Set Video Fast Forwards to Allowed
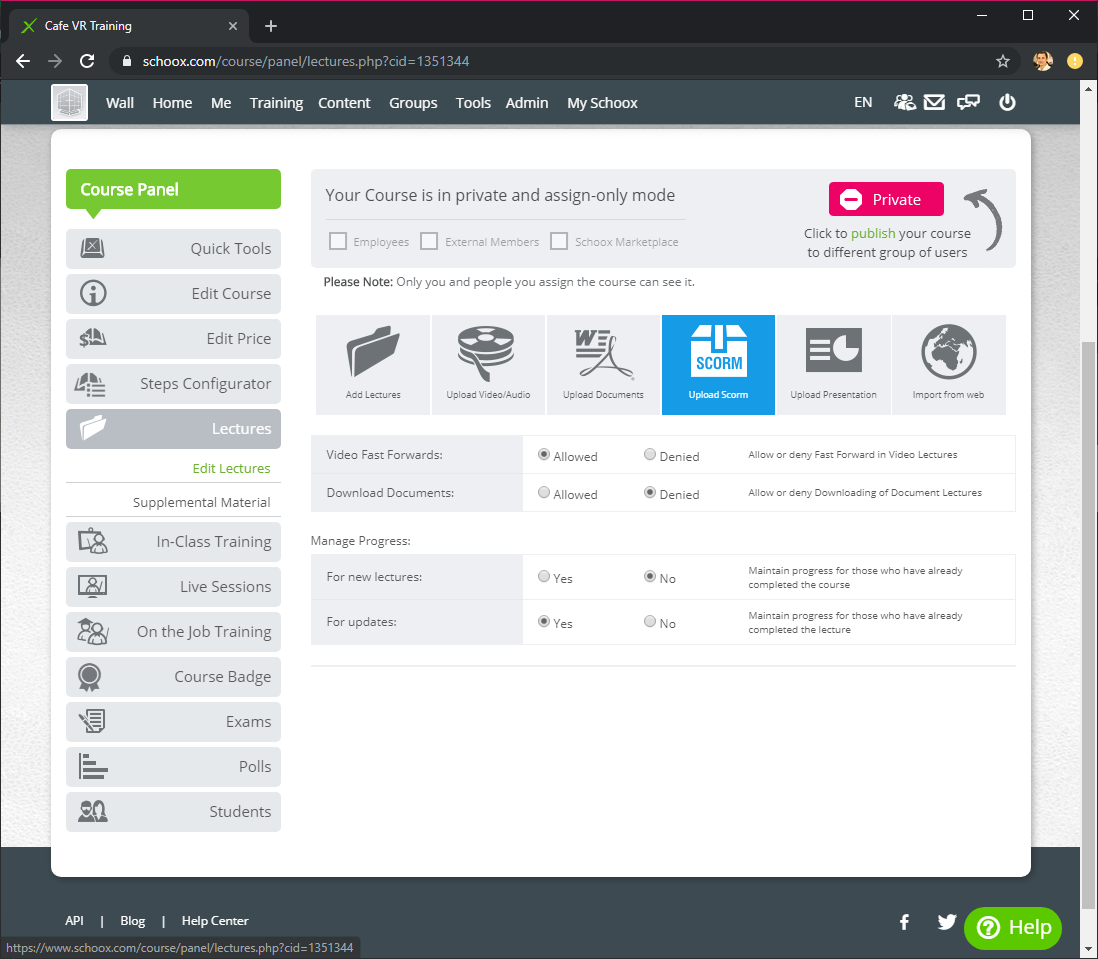 pyautogui.click(x=543, y=455)
